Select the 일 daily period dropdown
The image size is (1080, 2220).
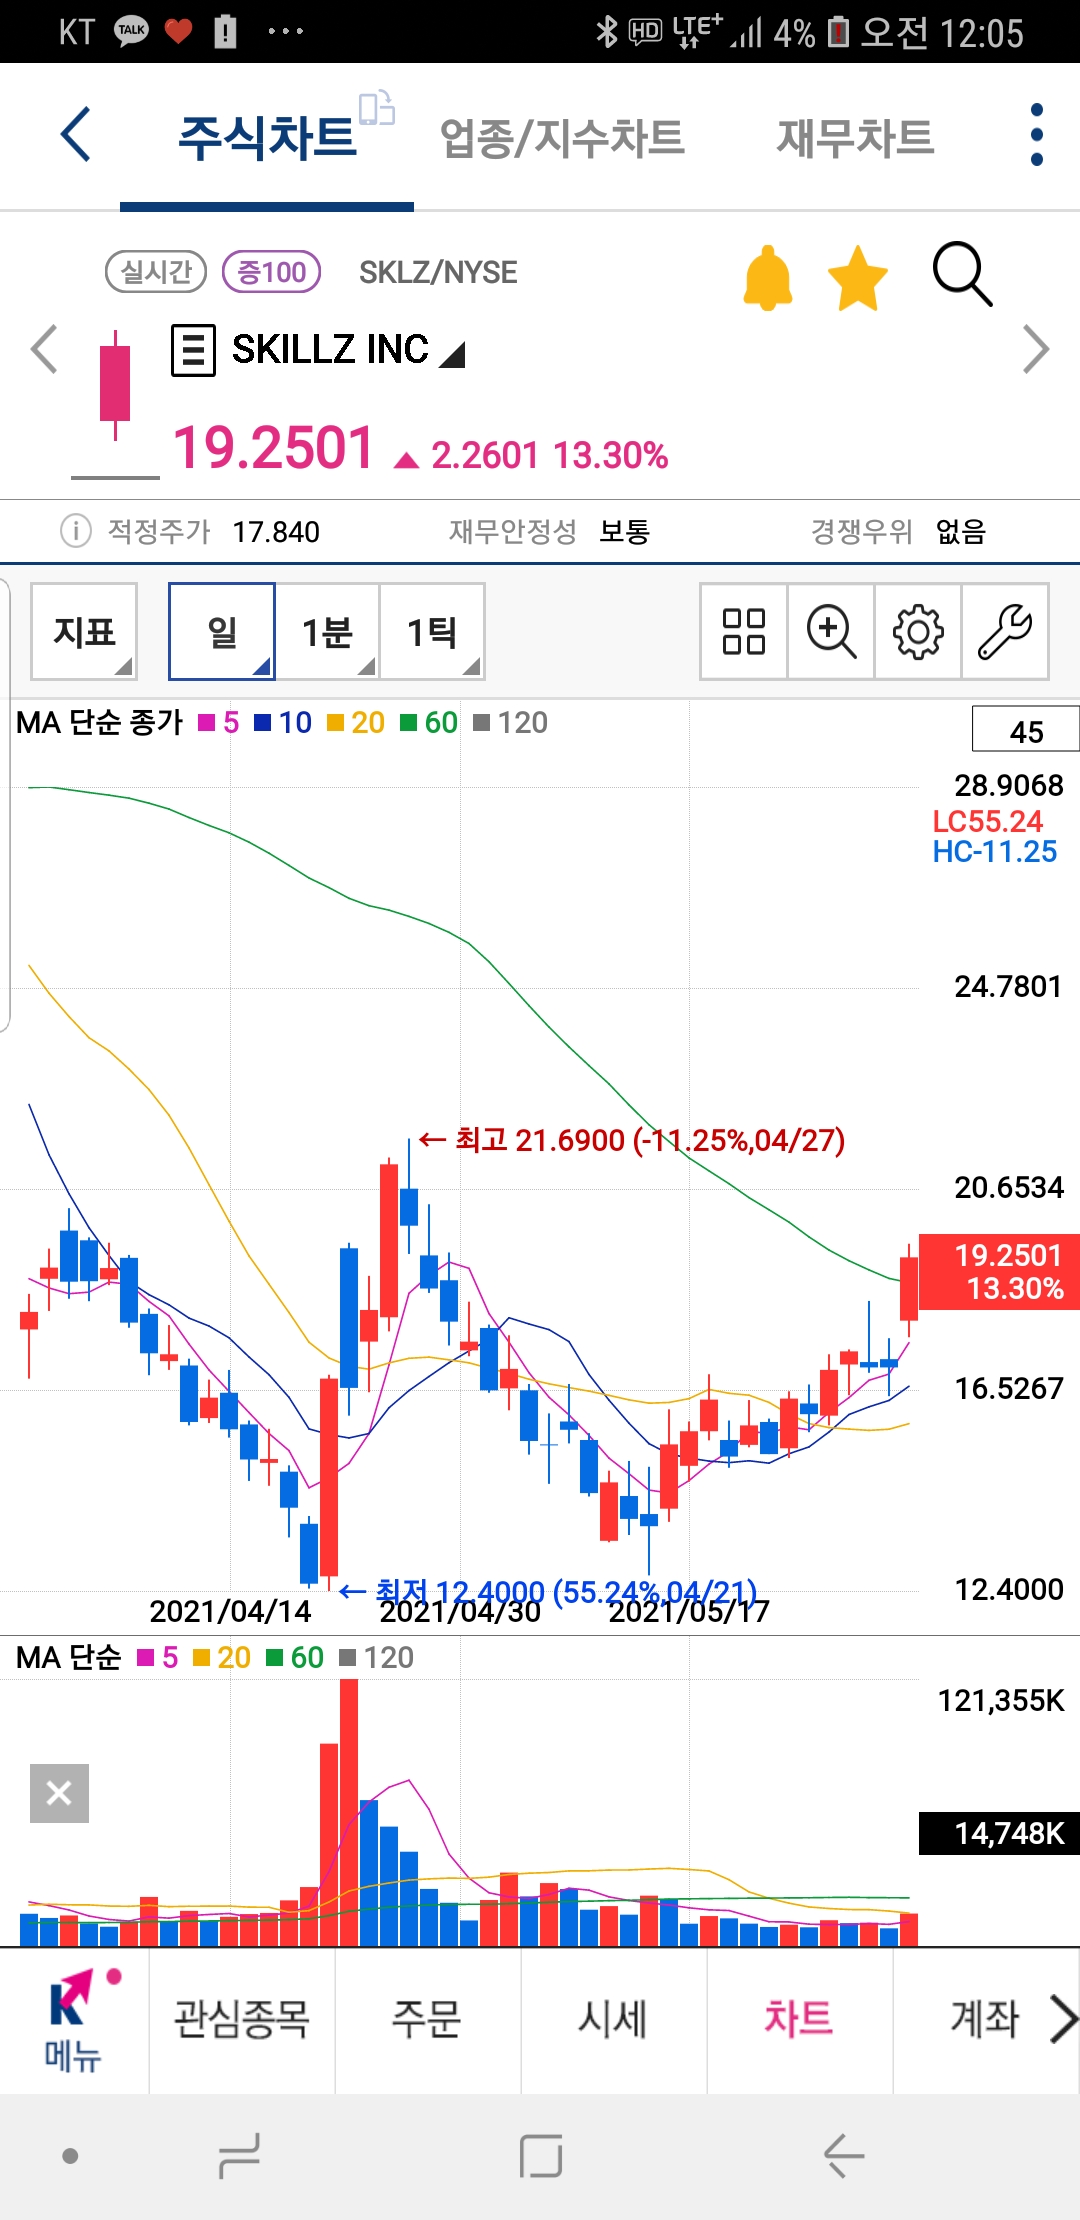222,632
